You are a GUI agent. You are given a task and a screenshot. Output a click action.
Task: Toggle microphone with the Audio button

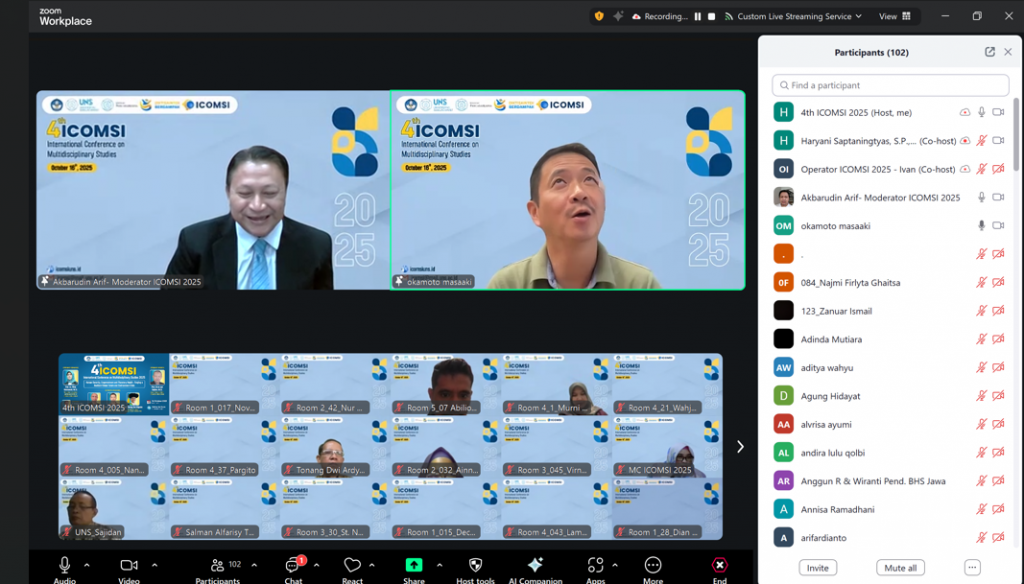click(x=65, y=566)
